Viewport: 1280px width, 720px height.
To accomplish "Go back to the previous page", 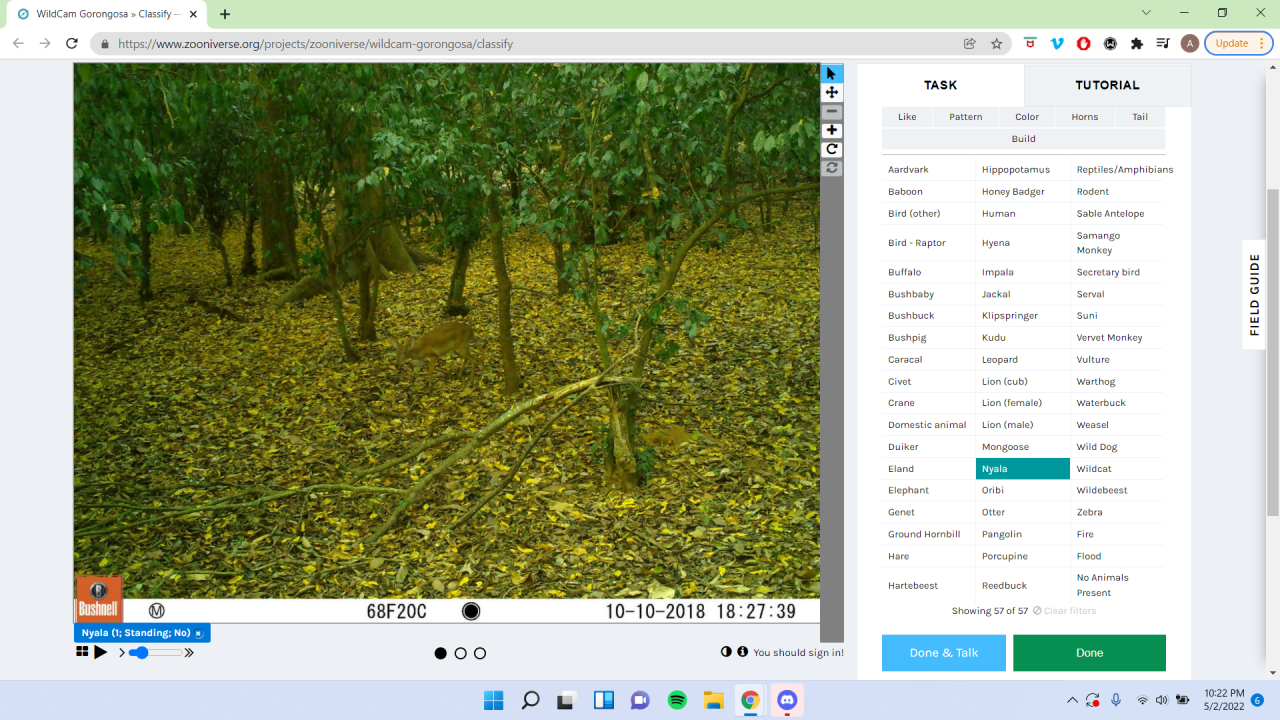I will [x=18, y=44].
